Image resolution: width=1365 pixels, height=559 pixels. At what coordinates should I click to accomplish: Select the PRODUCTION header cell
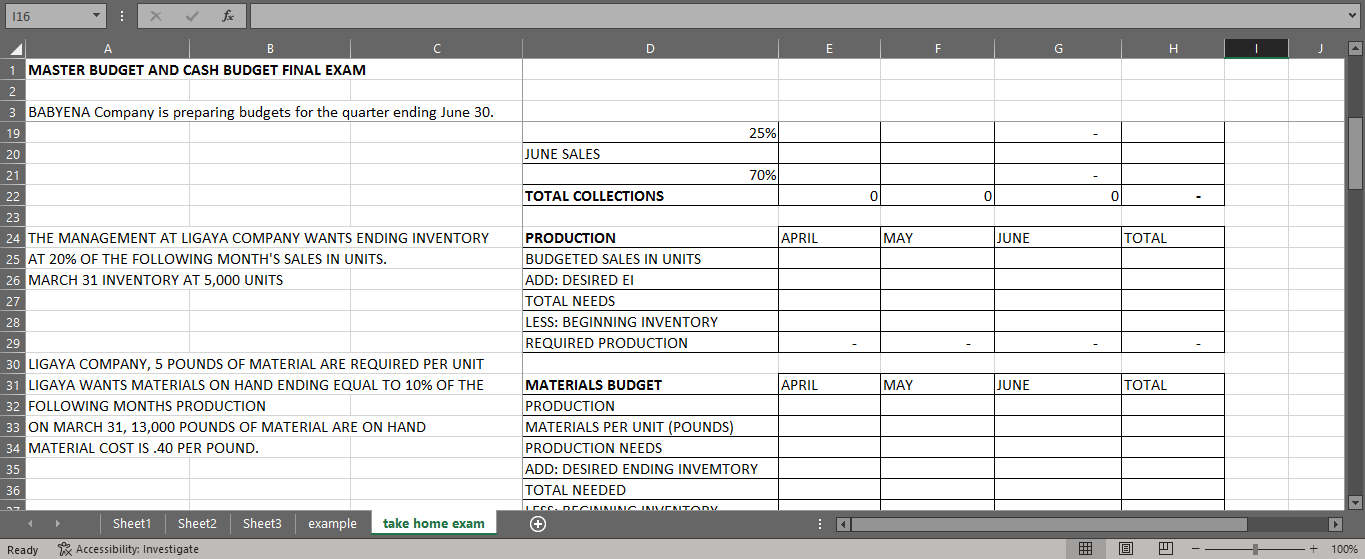(x=650, y=238)
